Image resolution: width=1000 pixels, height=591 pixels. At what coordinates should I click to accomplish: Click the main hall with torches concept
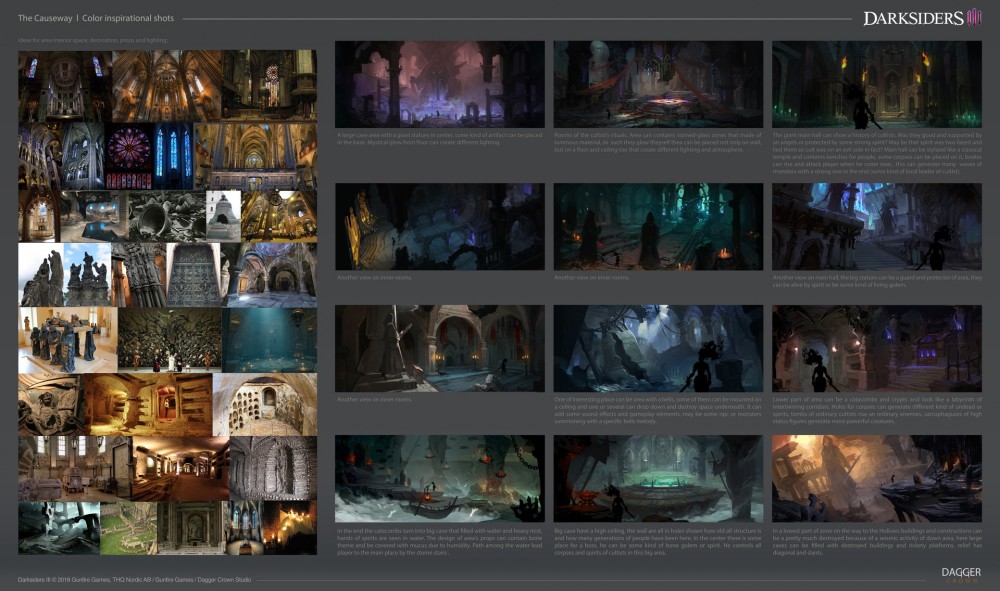(x=876, y=84)
